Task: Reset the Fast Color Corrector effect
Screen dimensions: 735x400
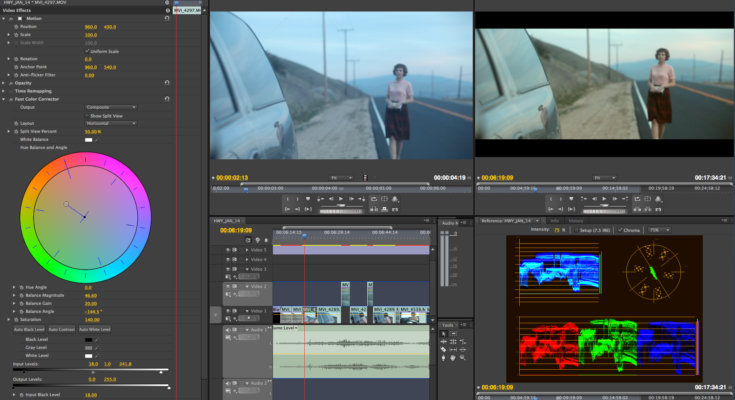Action: pyautogui.click(x=167, y=99)
